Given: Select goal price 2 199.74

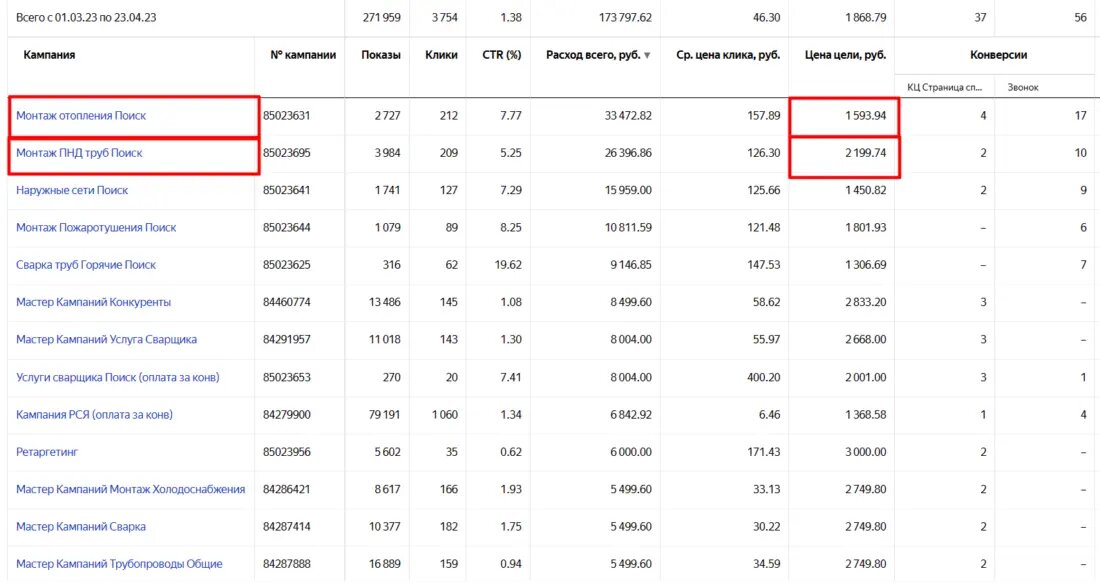Looking at the screenshot, I should 866,153.
